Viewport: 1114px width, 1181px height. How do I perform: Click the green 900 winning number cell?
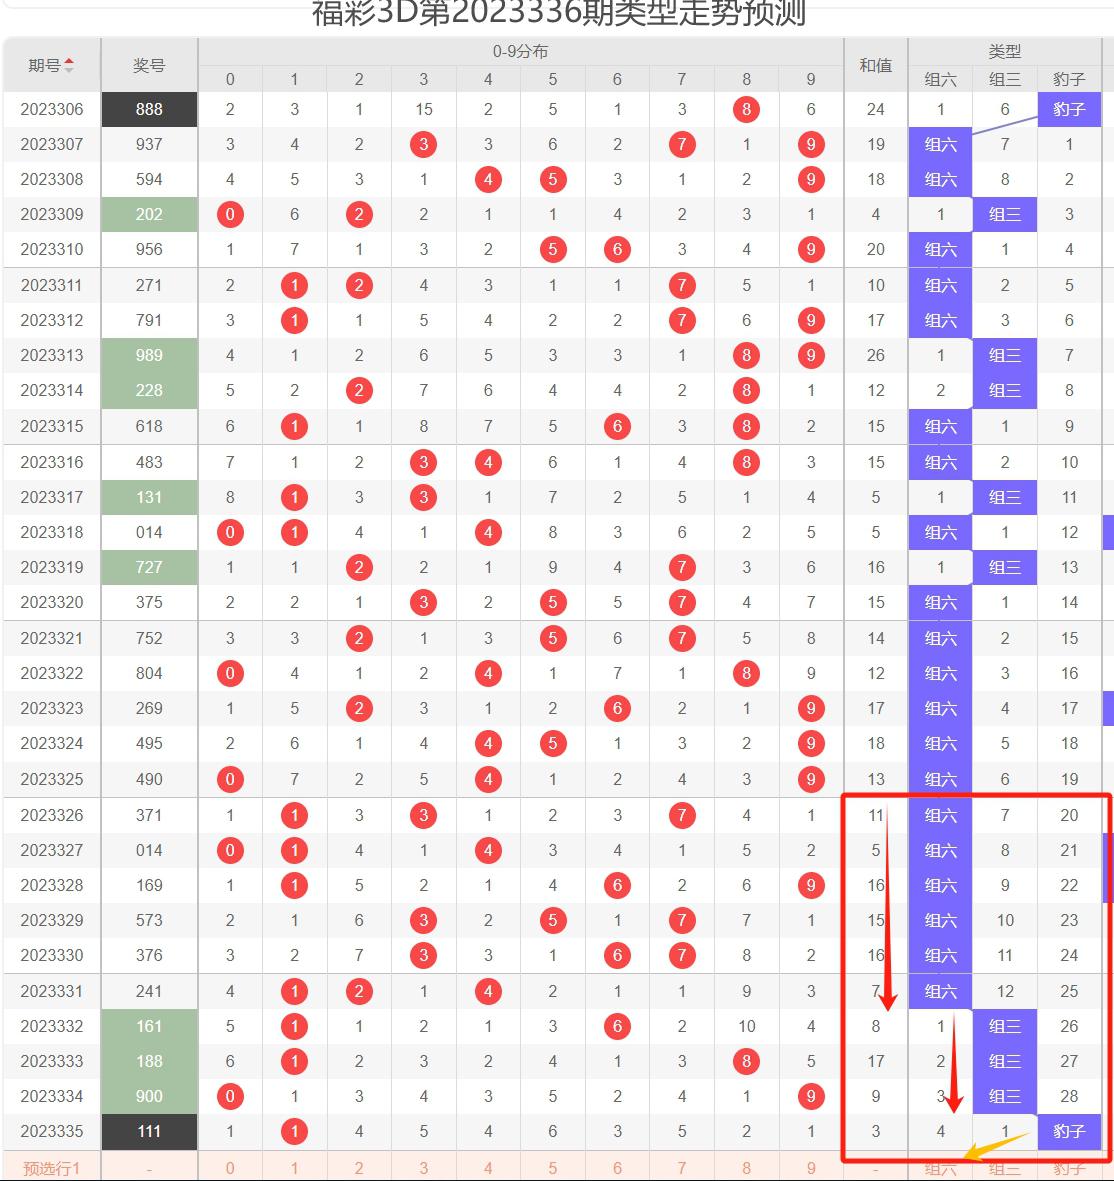149,1096
